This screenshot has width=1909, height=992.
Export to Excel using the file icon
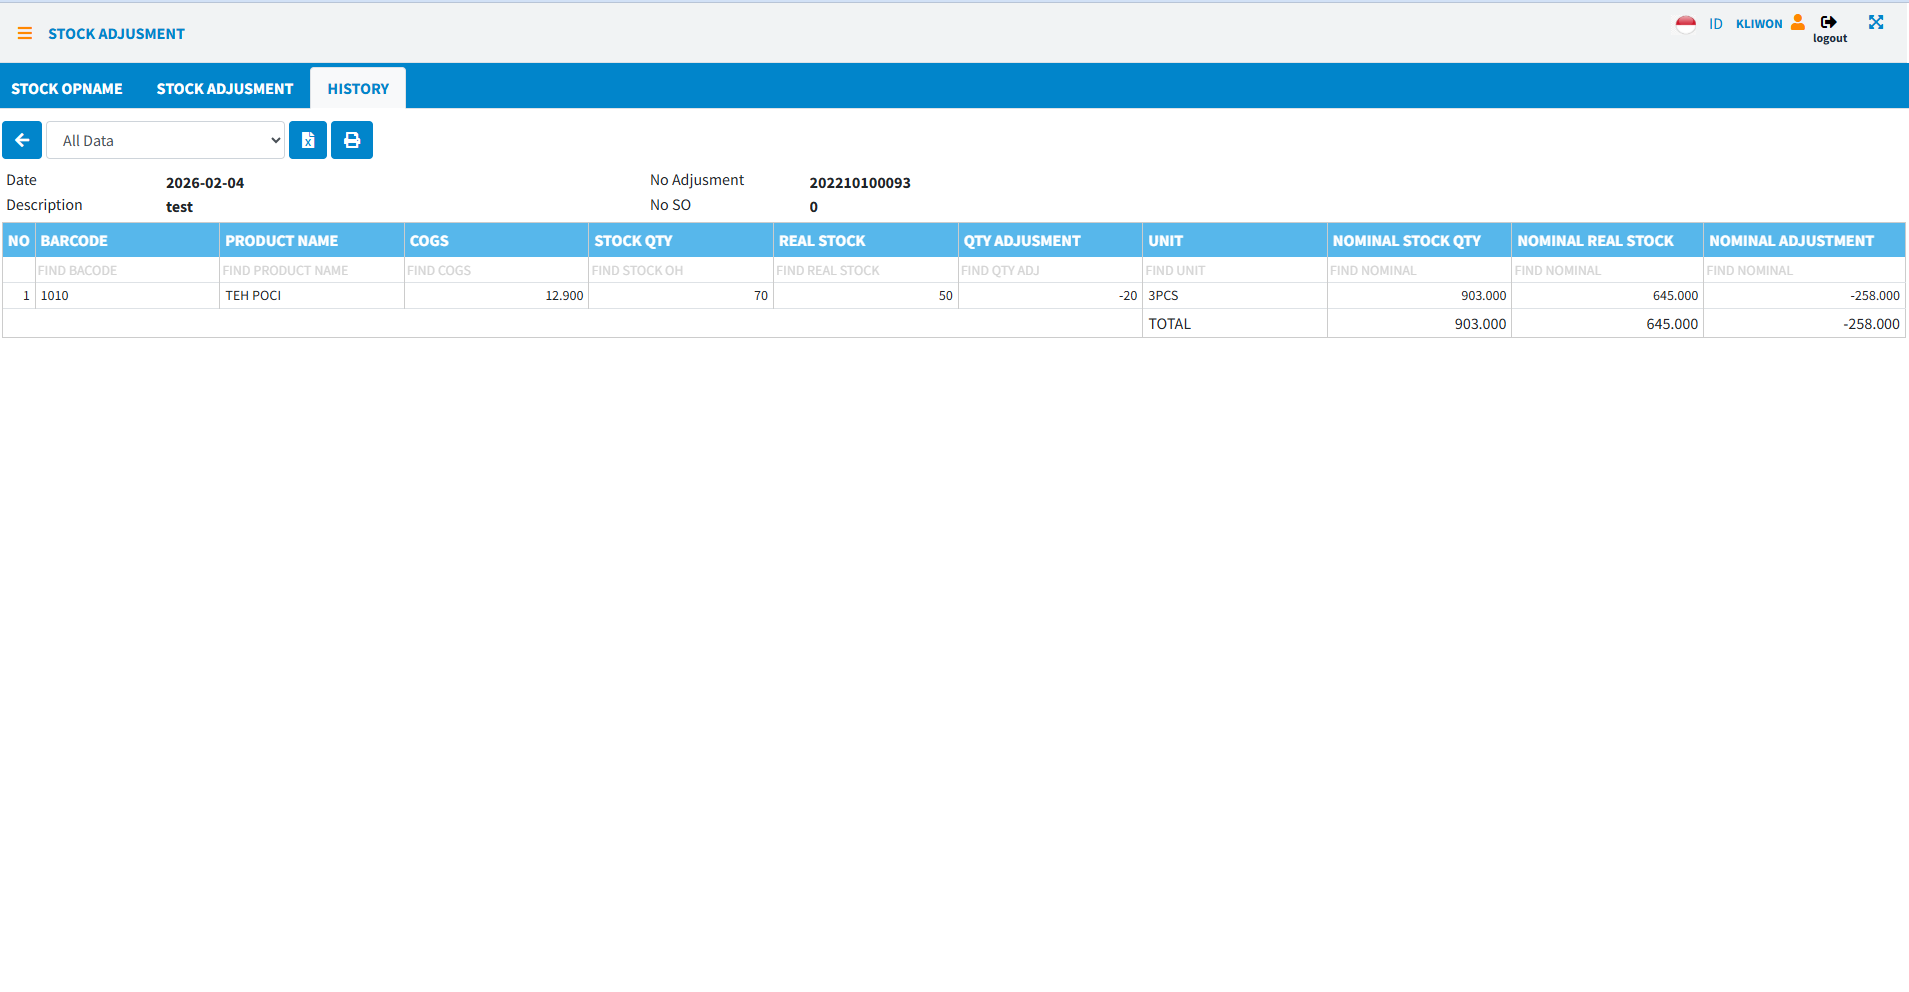(x=308, y=140)
